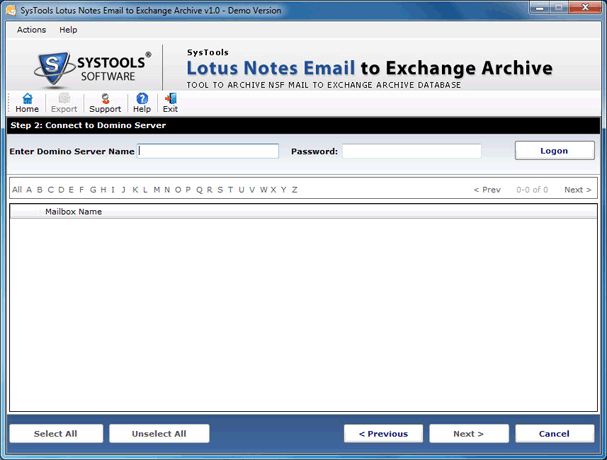Image resolution: width=607 pixels, height=460 pixels.
Task: Click the app icon in the title bar
Action: click(11, 10)
